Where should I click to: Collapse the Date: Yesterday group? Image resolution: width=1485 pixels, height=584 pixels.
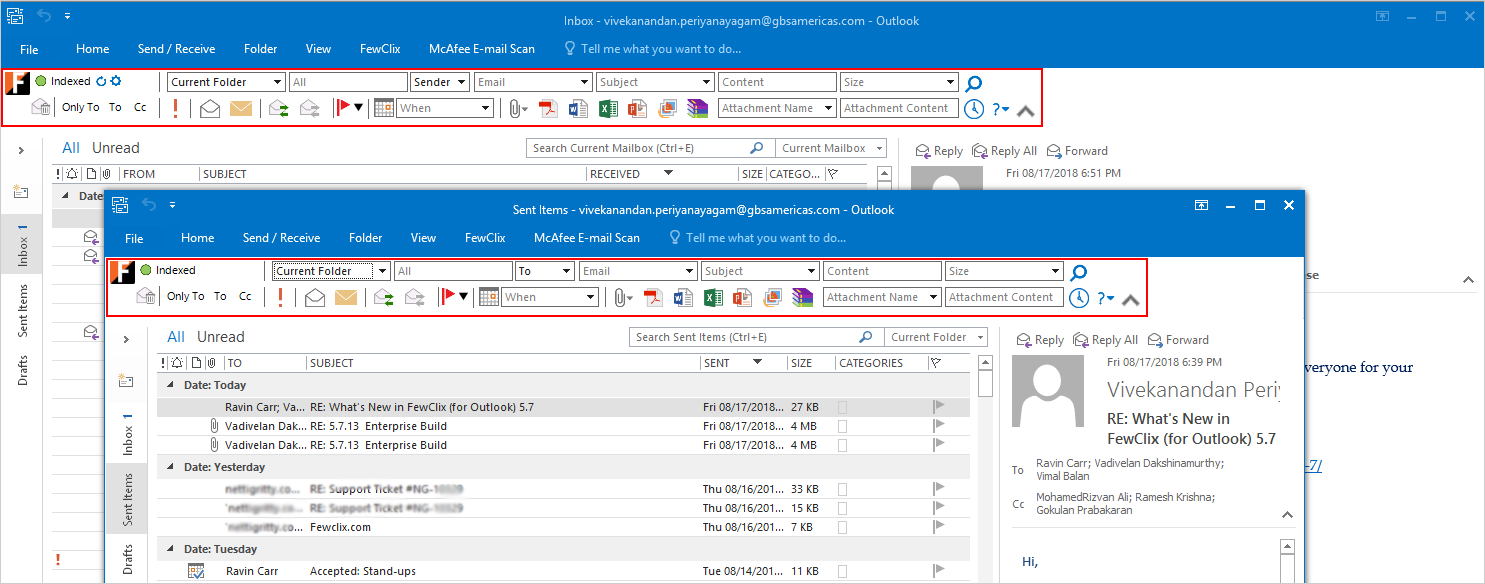(170, 467)
